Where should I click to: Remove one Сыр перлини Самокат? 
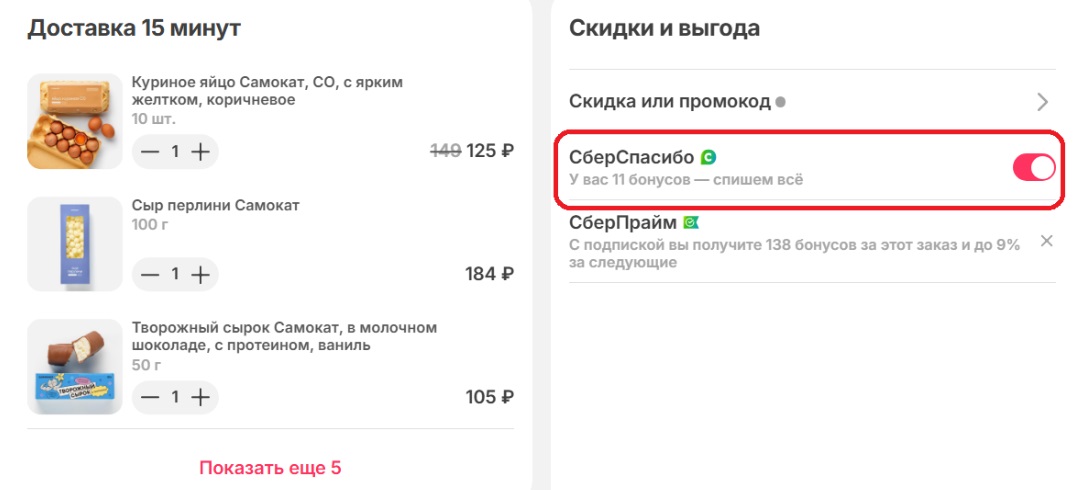[x=149, y=275]
